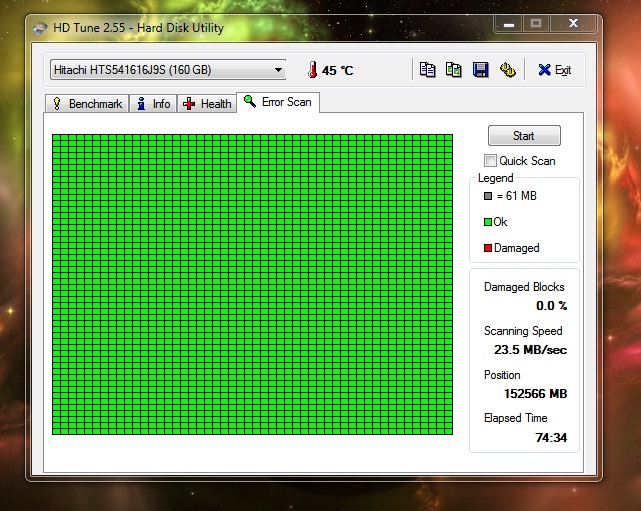Click the Elapsed Time label
The image size is (641, 511).
(515, 418)
